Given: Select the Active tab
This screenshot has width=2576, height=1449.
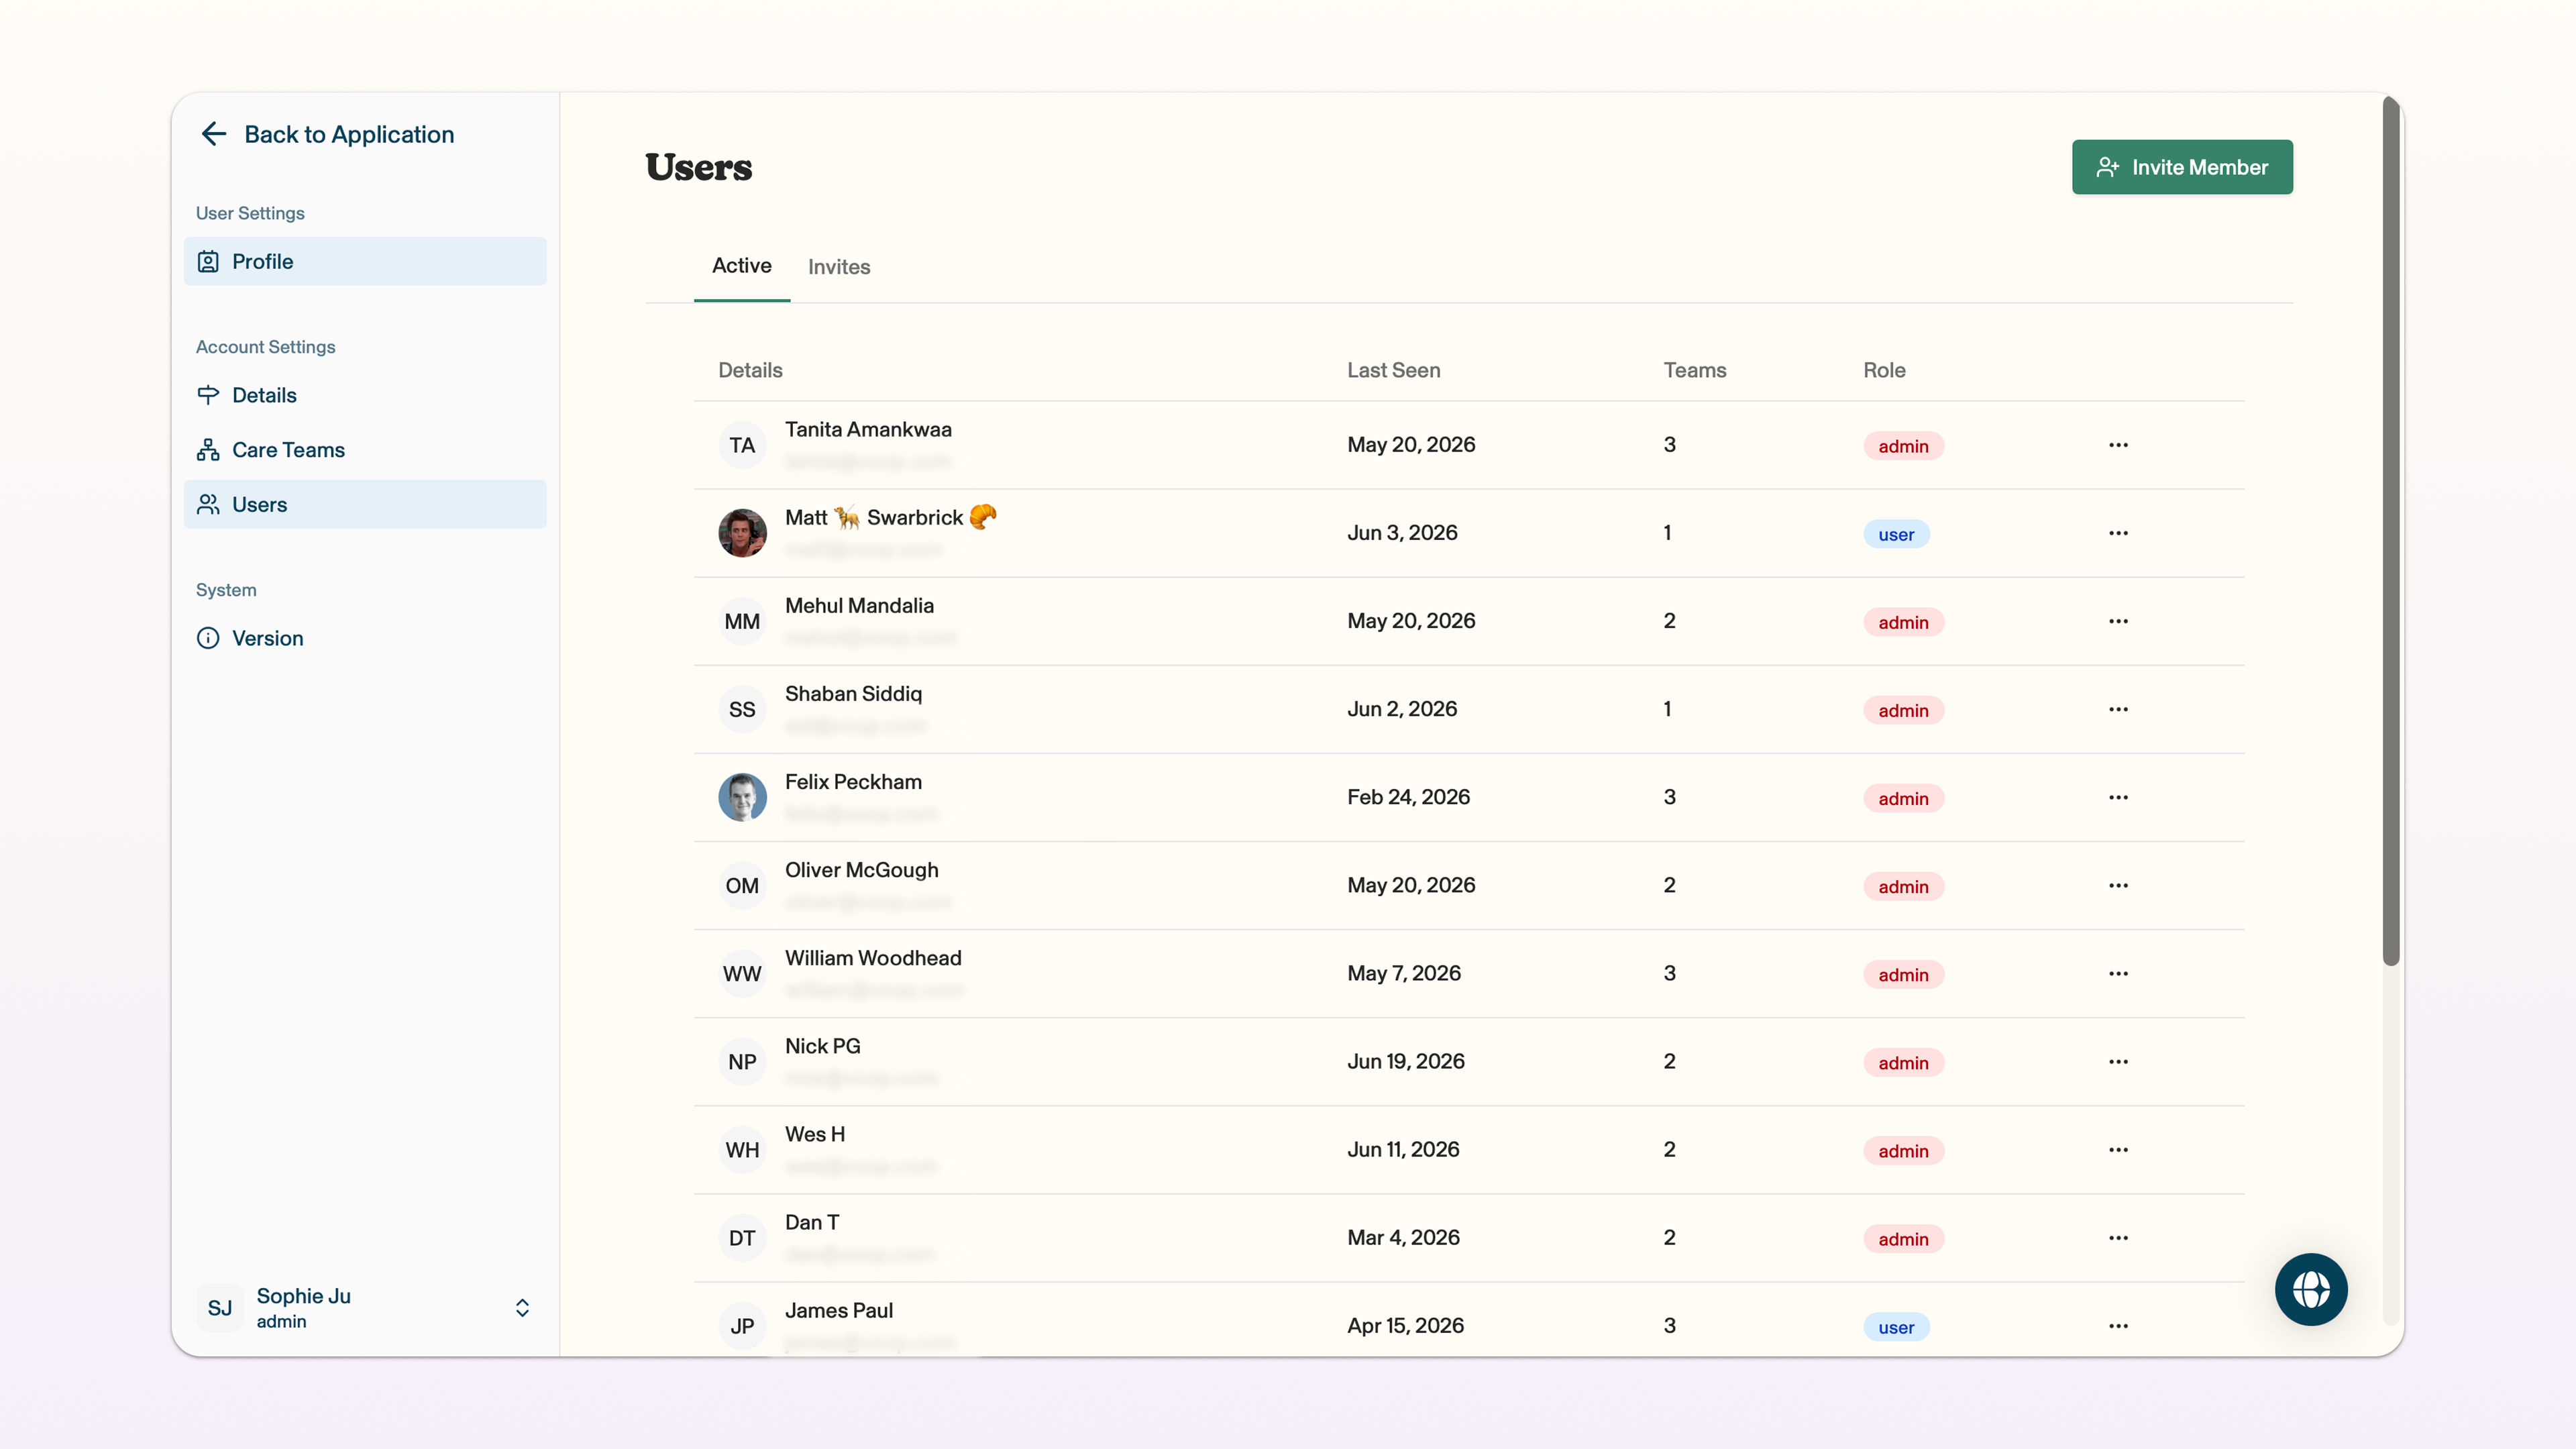Looking at the screenshot, I should [742, 266].
